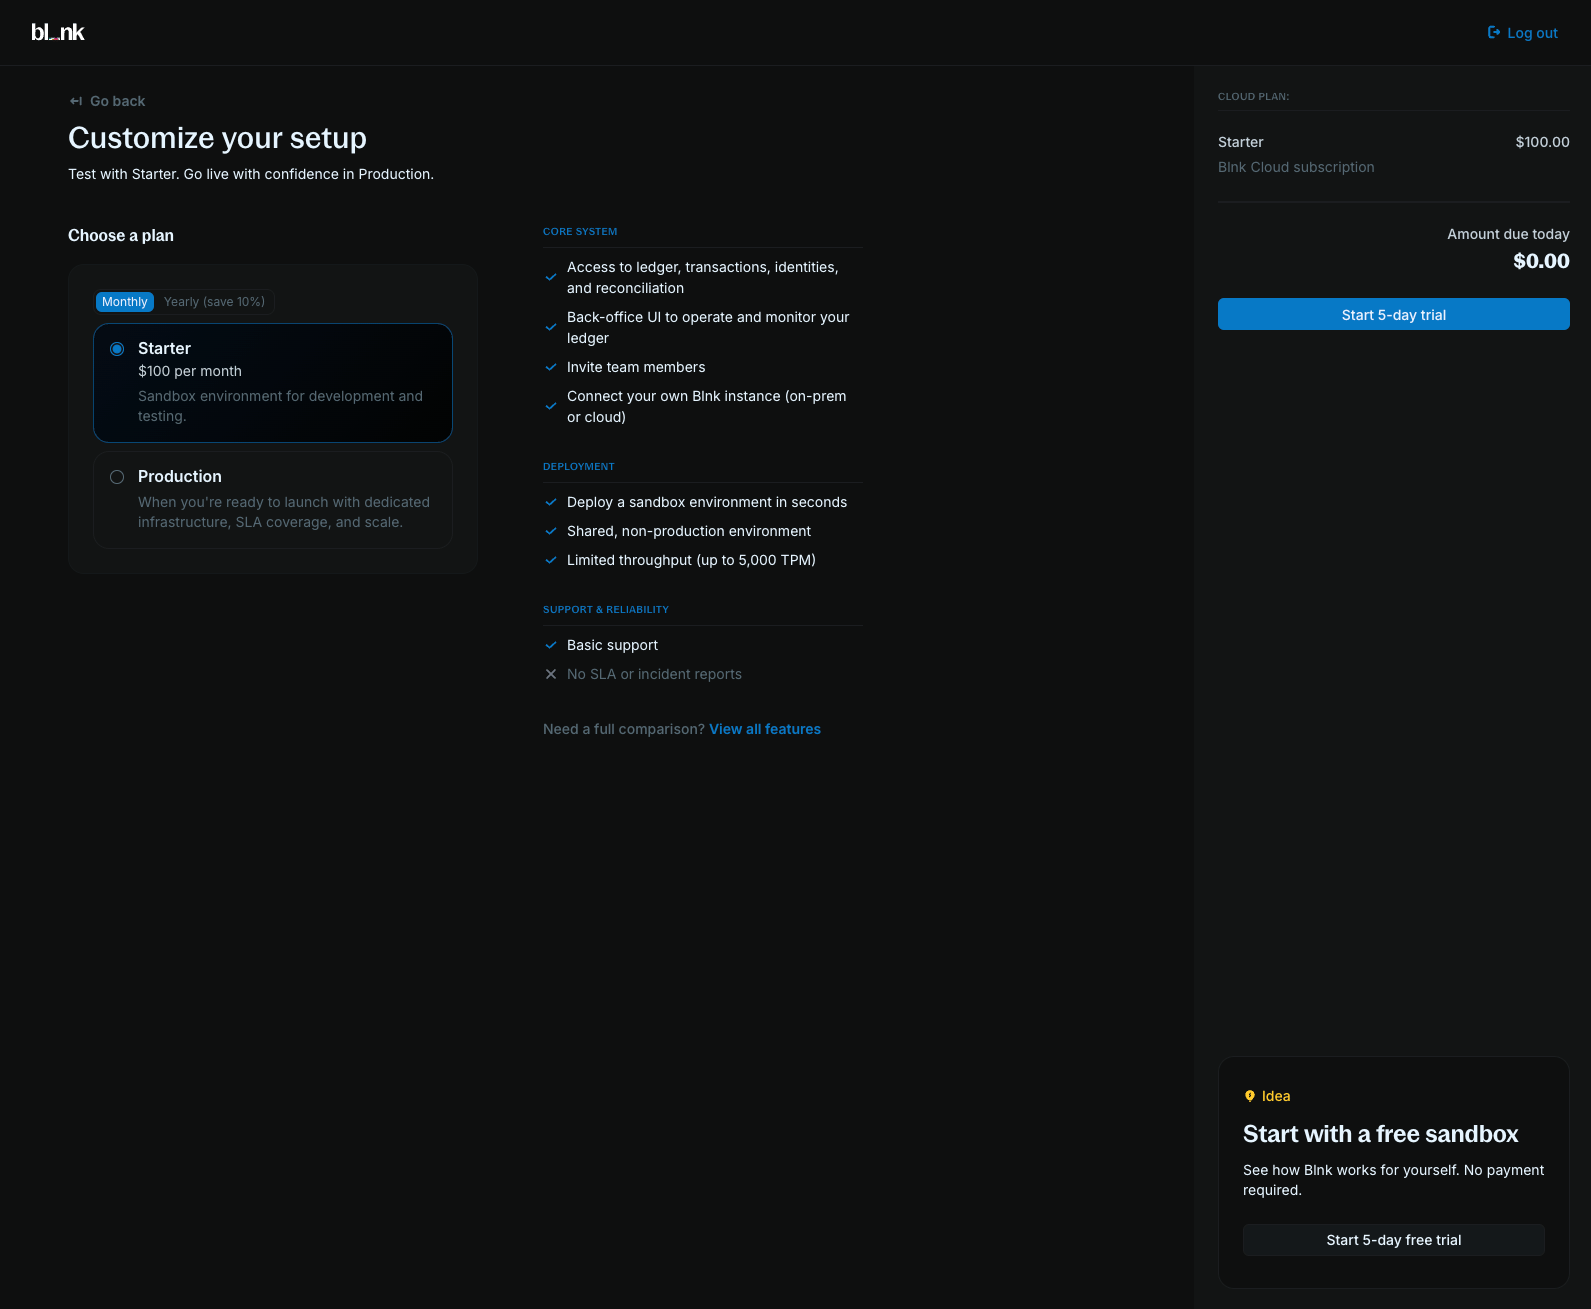1591x1309 pixels.
Task: Click "Start with a free sandbox" heading
Action: tap(1381, 1134)
